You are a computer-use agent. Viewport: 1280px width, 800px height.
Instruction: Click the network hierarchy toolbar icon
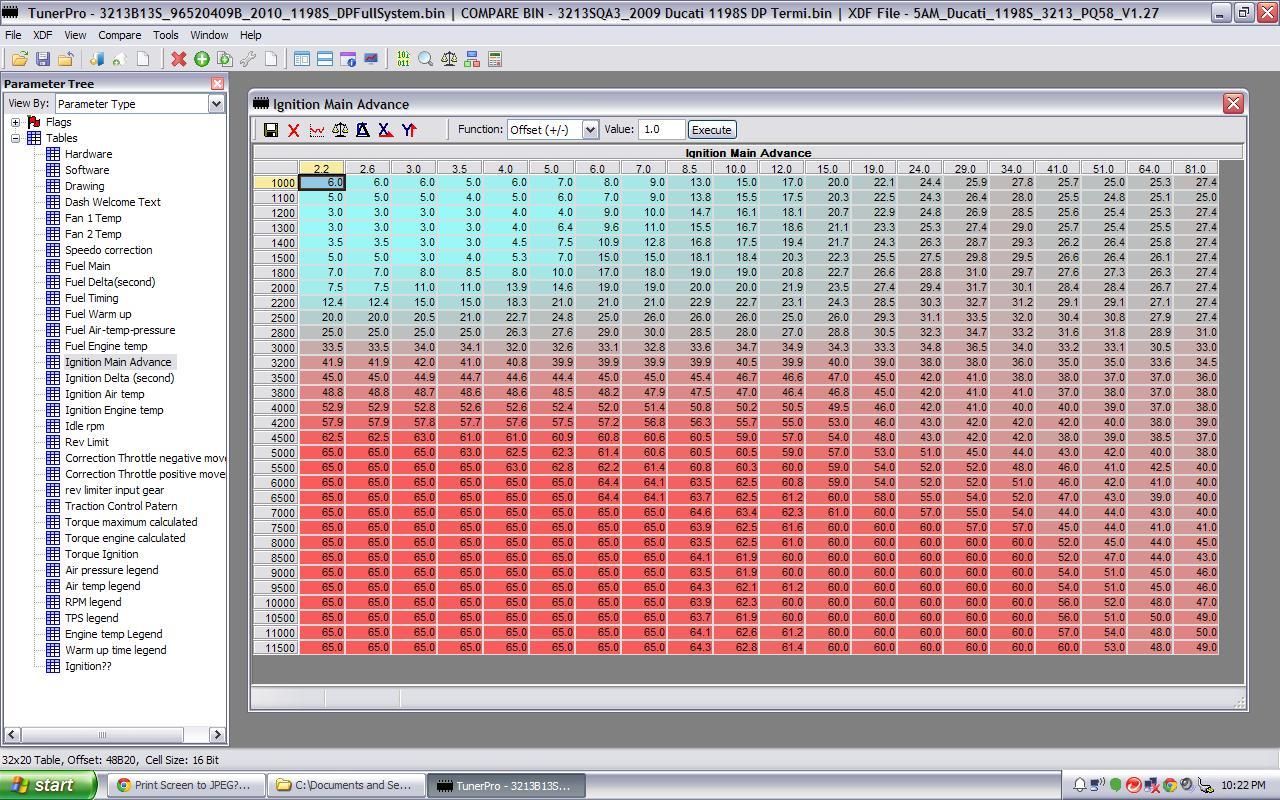pyautogui.click(x=472, y=59)
